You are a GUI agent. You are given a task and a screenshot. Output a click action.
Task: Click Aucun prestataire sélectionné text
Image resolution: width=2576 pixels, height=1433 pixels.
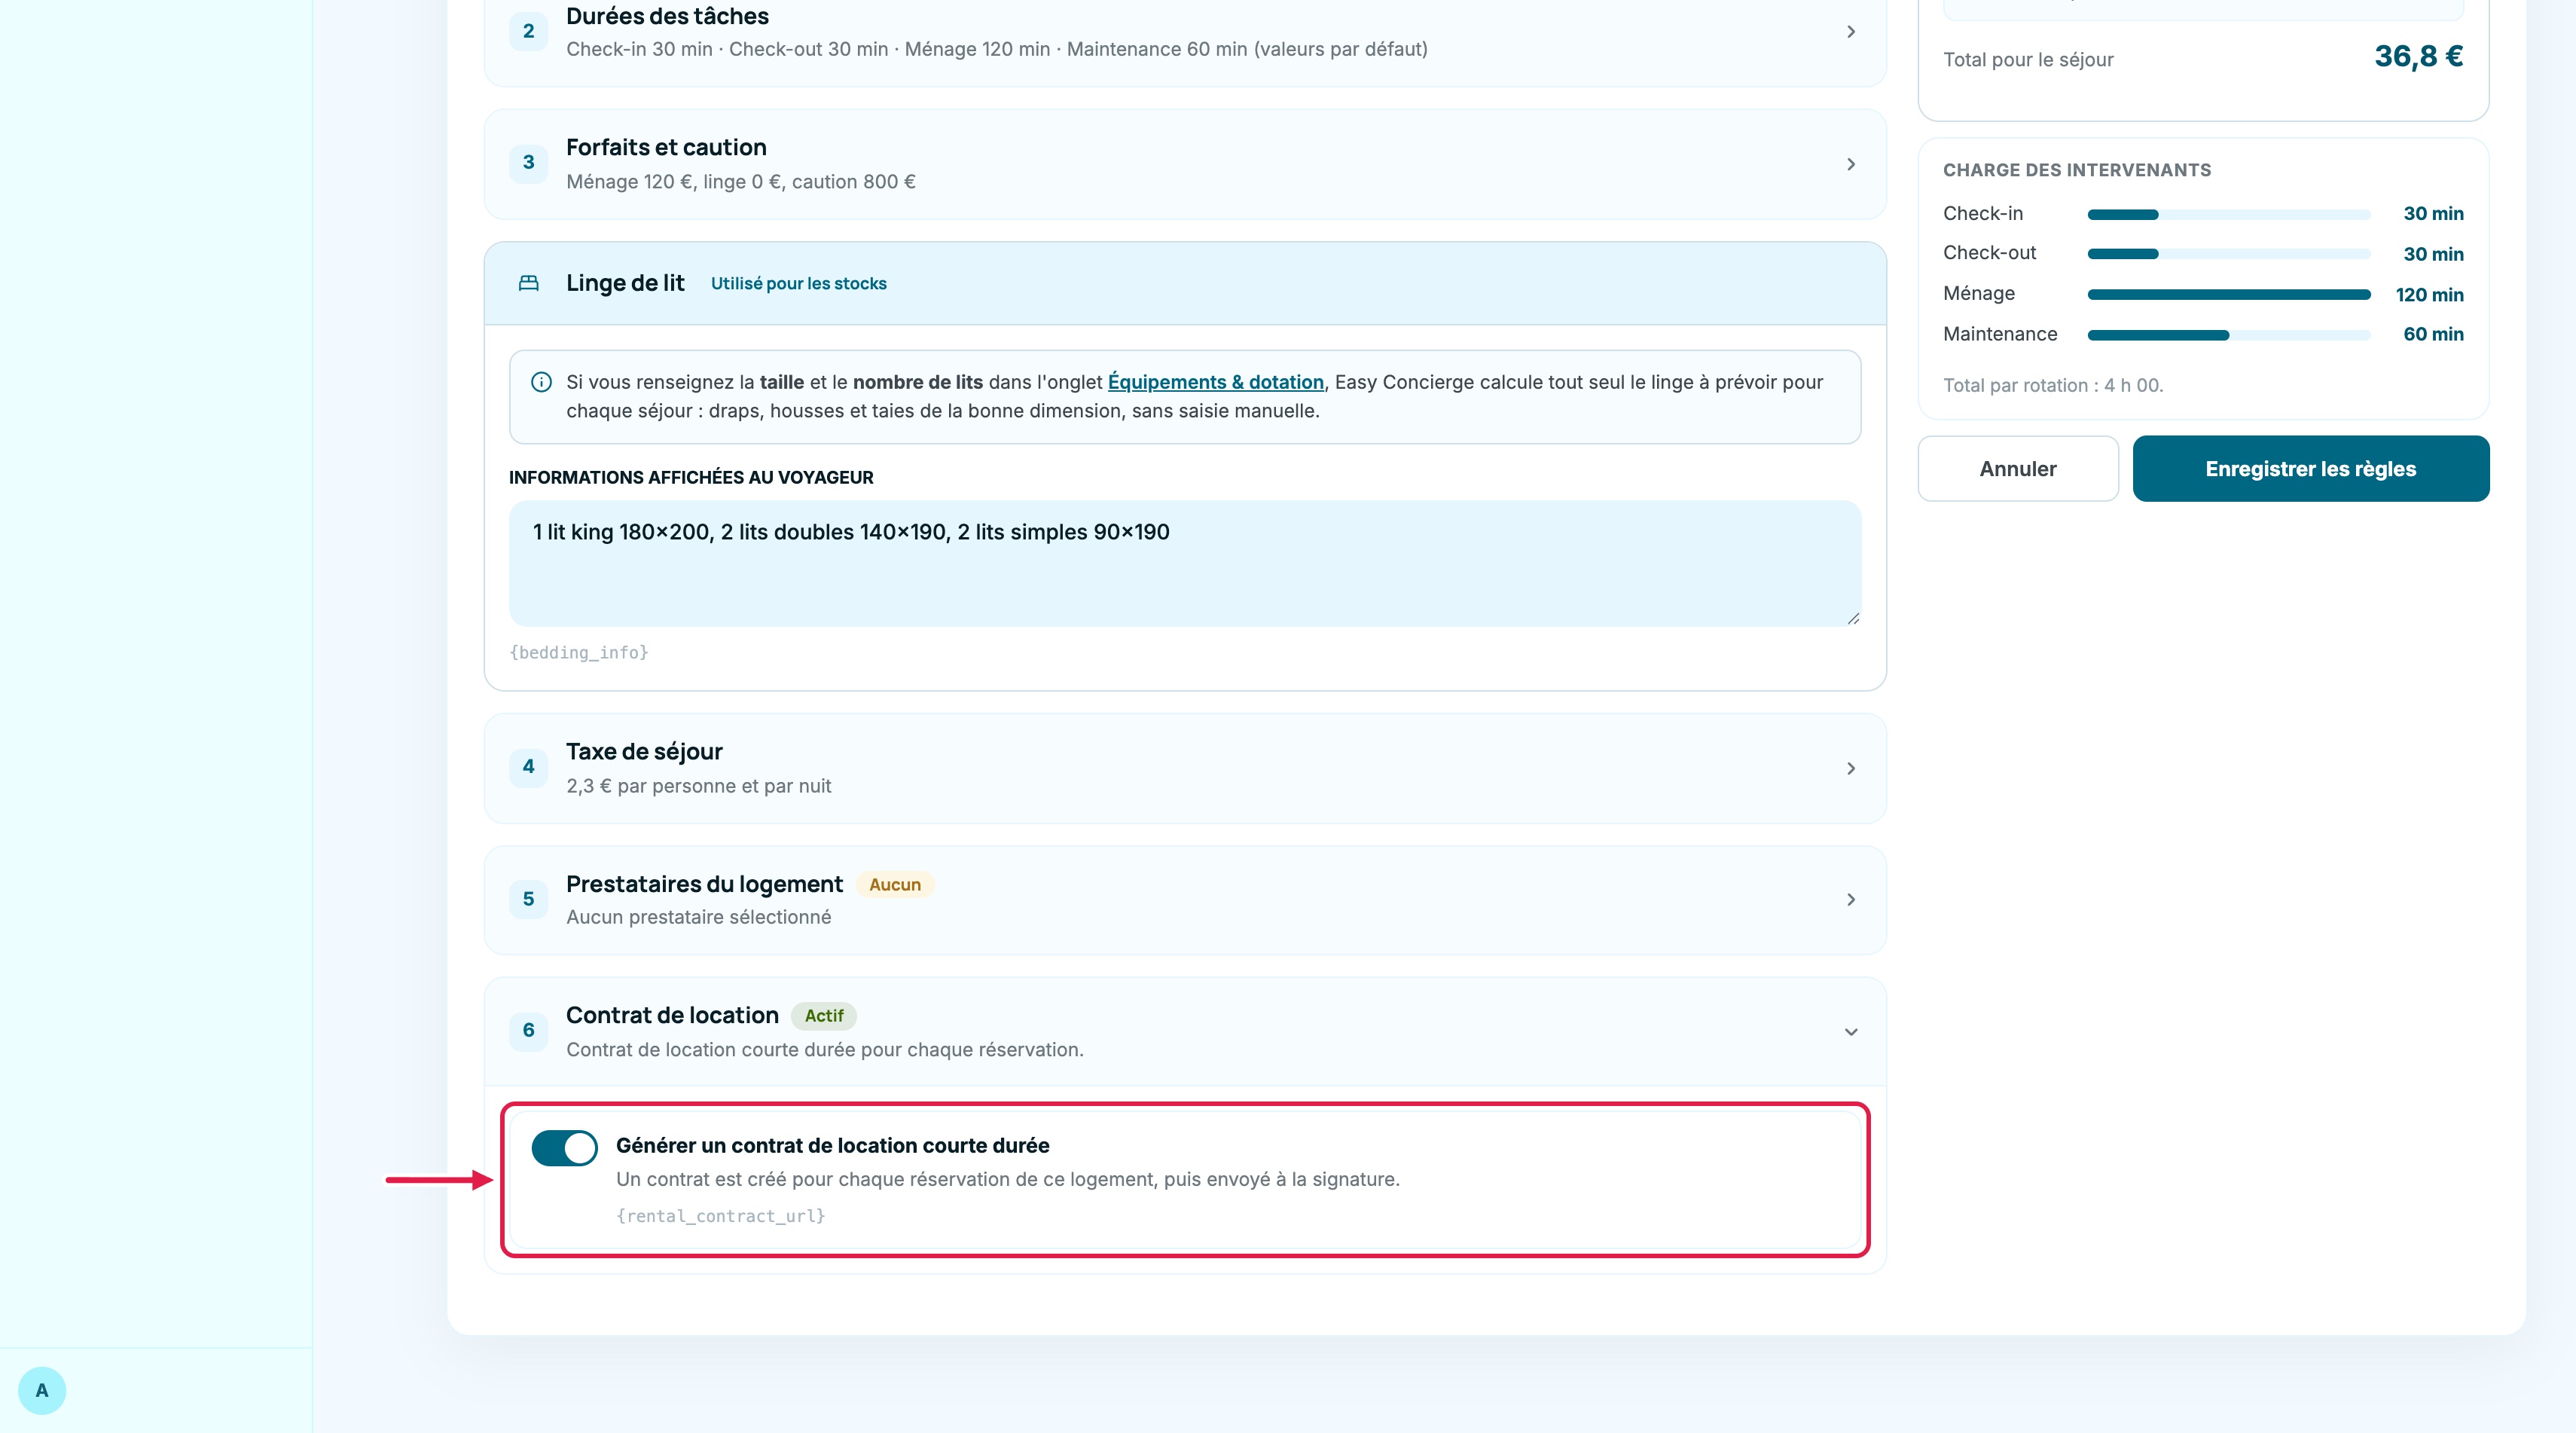698,917
